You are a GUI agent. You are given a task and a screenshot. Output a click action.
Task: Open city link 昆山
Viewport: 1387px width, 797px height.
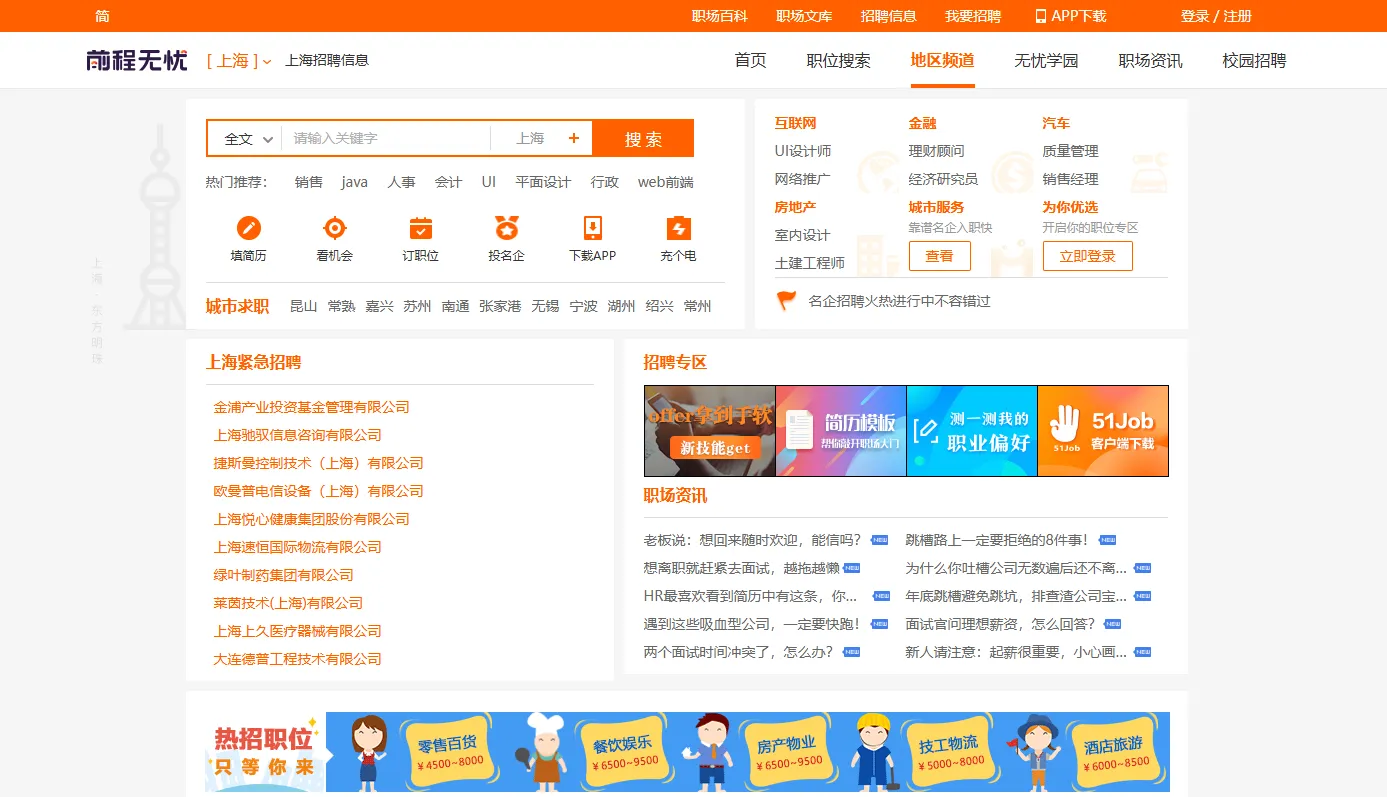[x=303, y=306]
